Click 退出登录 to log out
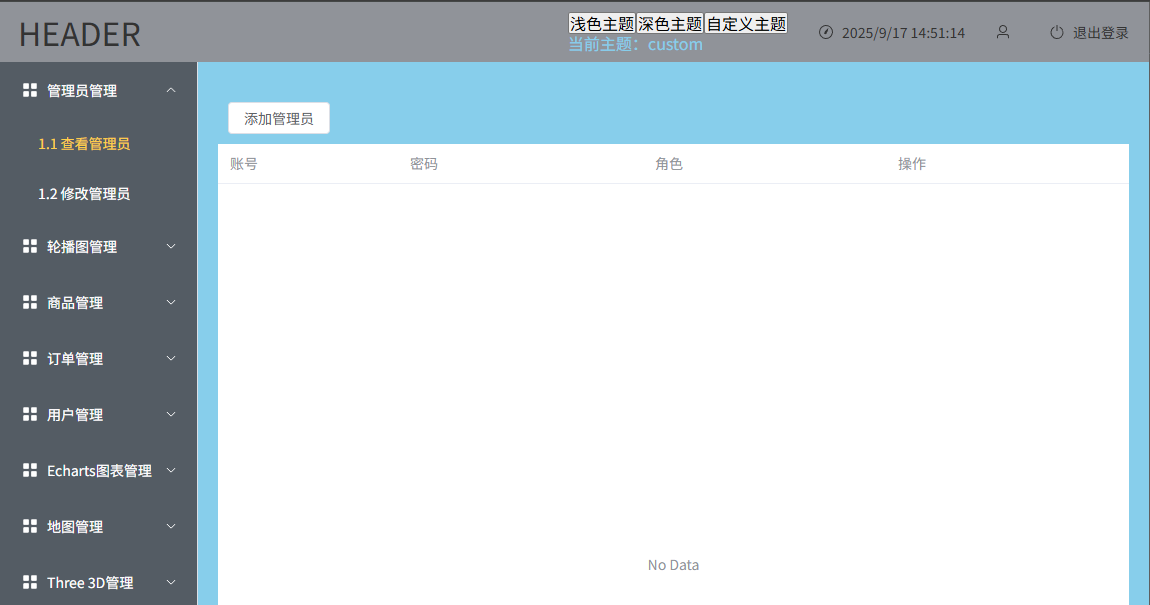 [1101, 33]
